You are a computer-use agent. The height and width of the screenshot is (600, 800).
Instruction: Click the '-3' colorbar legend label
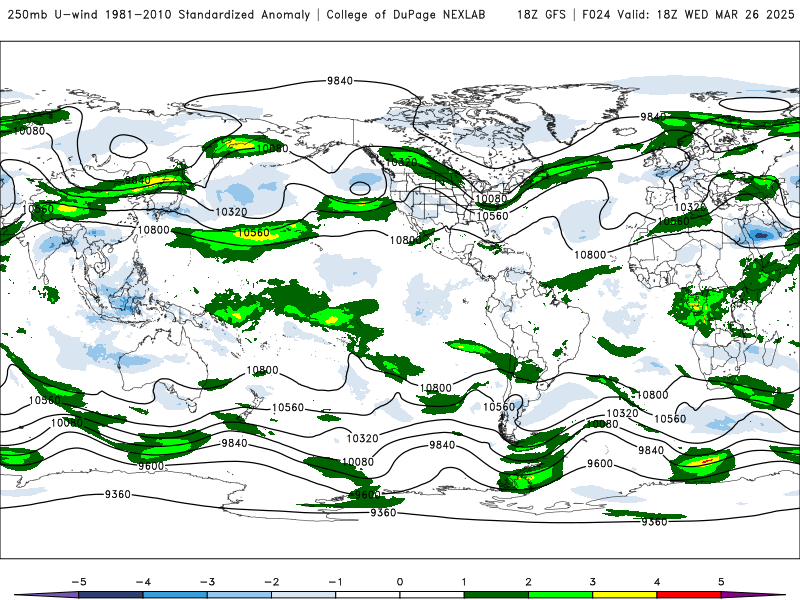point(207,582)
